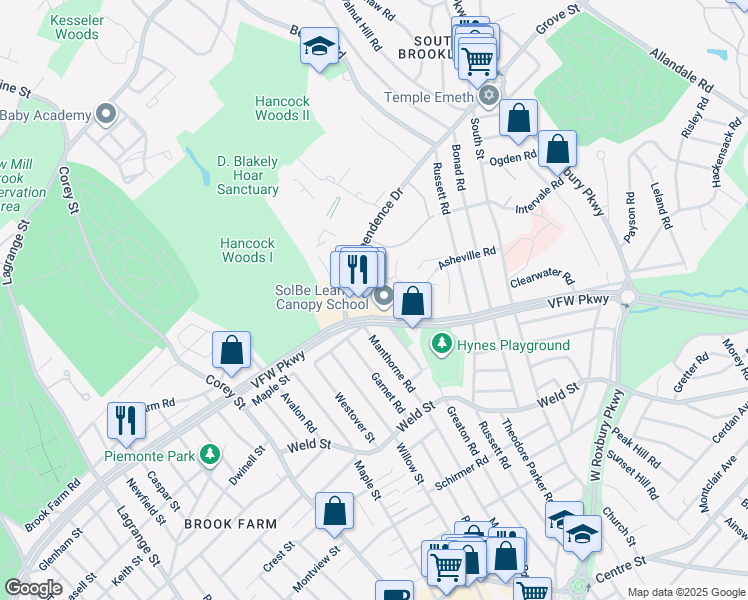Click the Baby Academy location pin
This screenshot has height=600, width=748.
[x=106, y=115]
